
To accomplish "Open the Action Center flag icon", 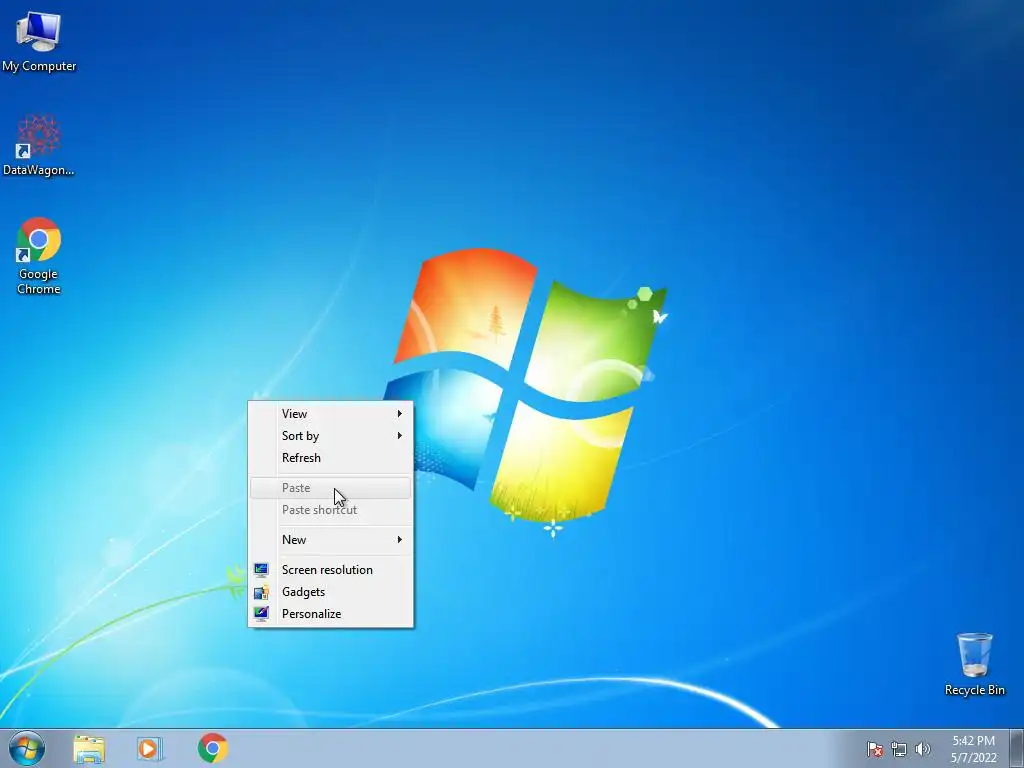I will [x=874, y=749].
